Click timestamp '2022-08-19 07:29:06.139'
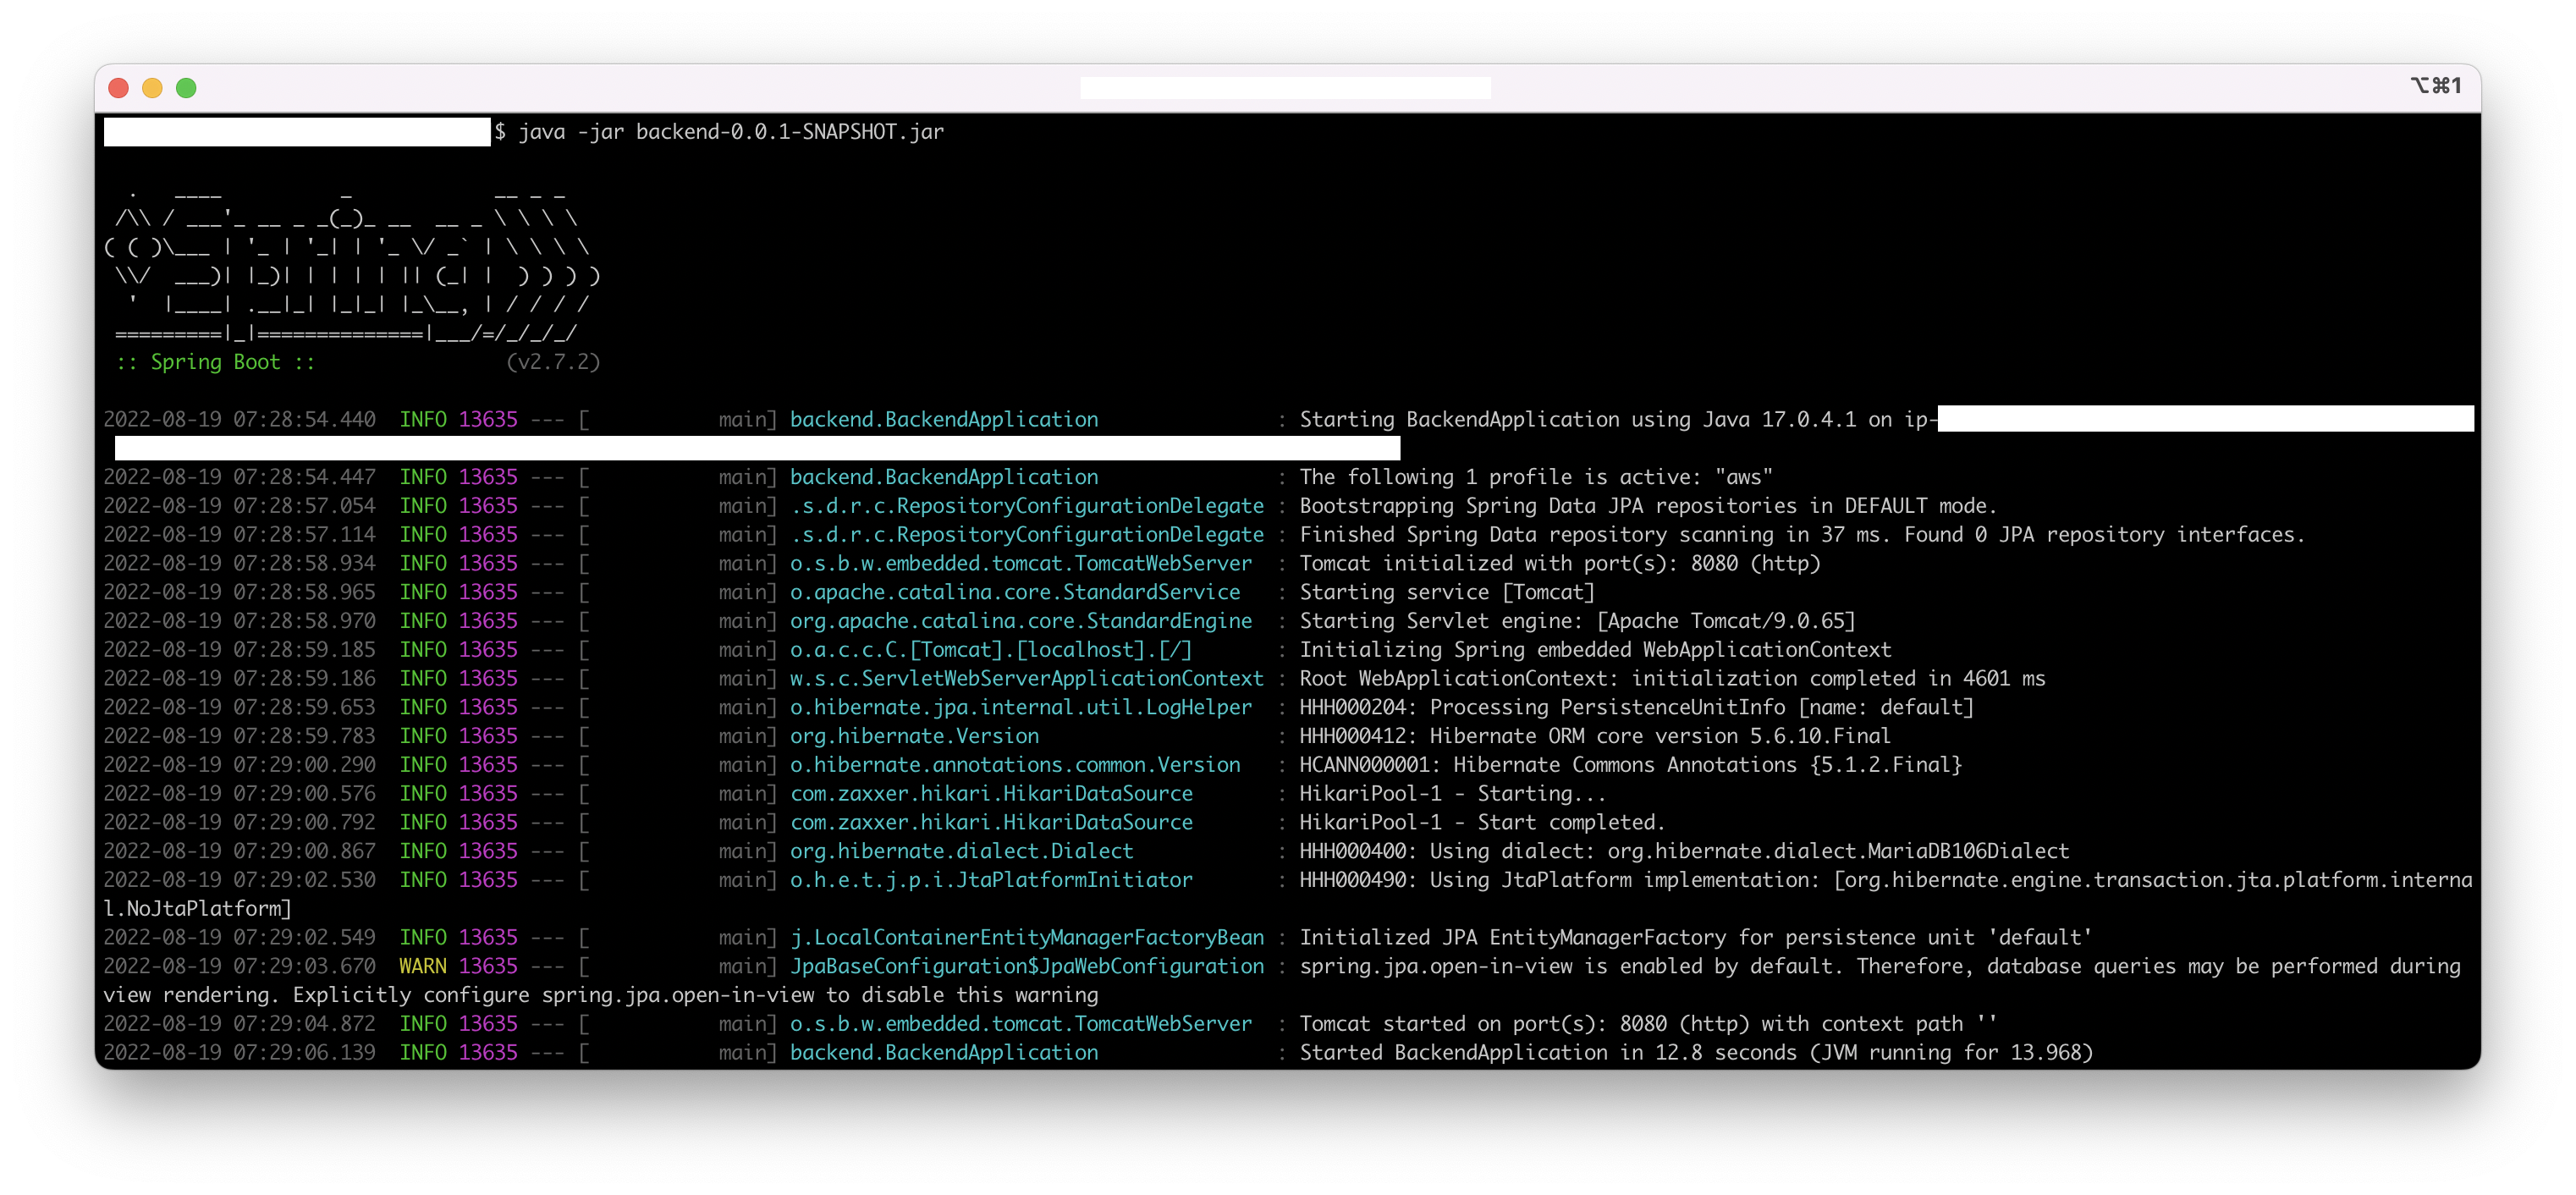The image size is (2576, 1195). pyautogui.click(x=240, y=1053)
